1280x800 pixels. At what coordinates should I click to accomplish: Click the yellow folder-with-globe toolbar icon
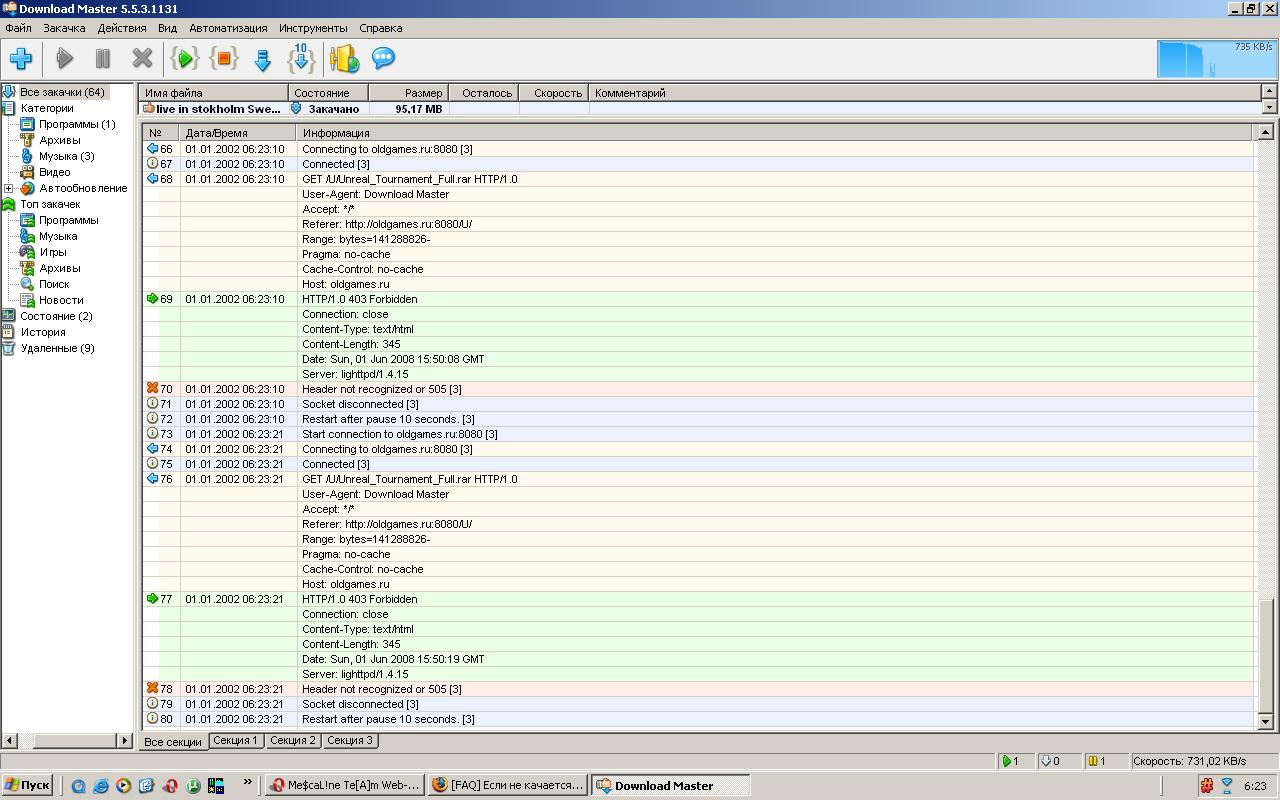tap(344, 59)
